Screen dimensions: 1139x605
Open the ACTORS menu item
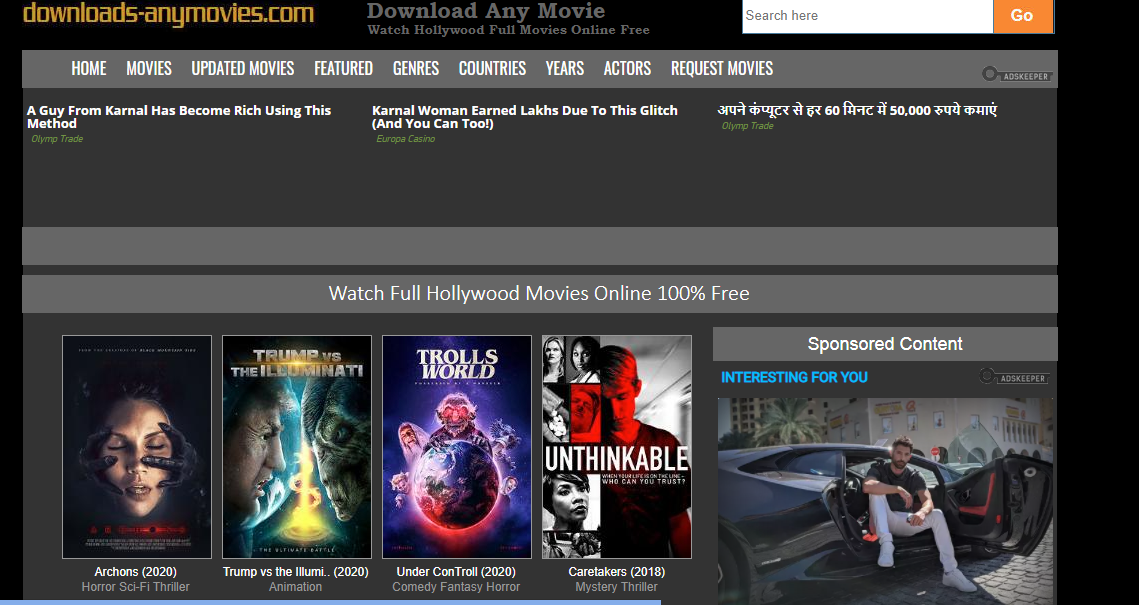click(x=627, y=68)
